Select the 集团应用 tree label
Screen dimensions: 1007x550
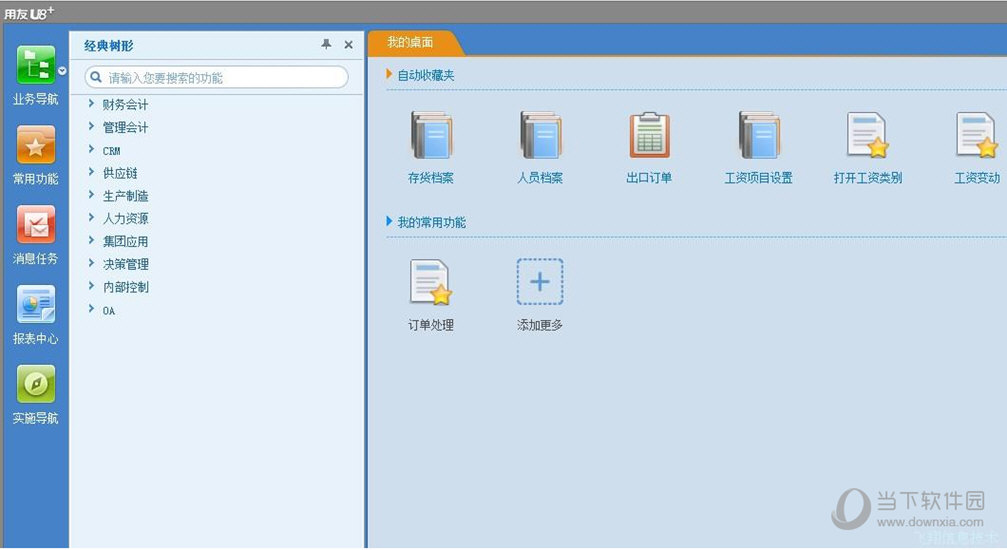pyautogui.click(x=125, y=242)
